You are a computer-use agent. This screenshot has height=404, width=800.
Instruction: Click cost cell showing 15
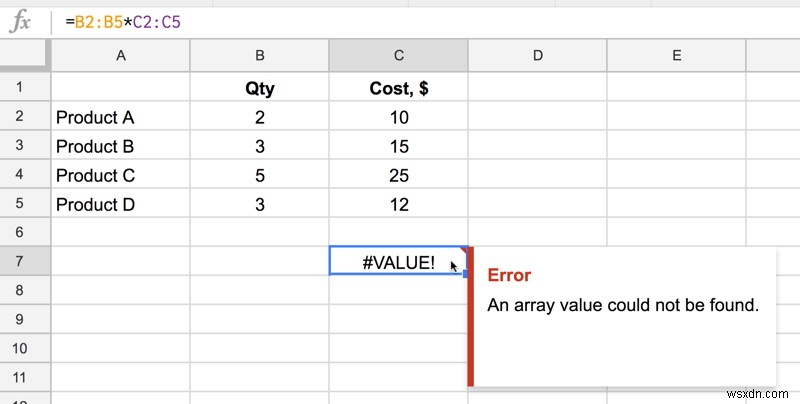pos(398,145)
